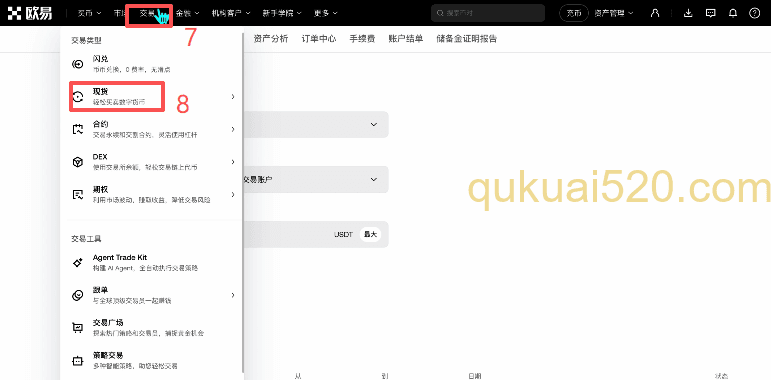Image resolution: width=771 pixels, height=380 pixels.
Task: Click the 市场 item in top navigation
Action: coord(119,13)
